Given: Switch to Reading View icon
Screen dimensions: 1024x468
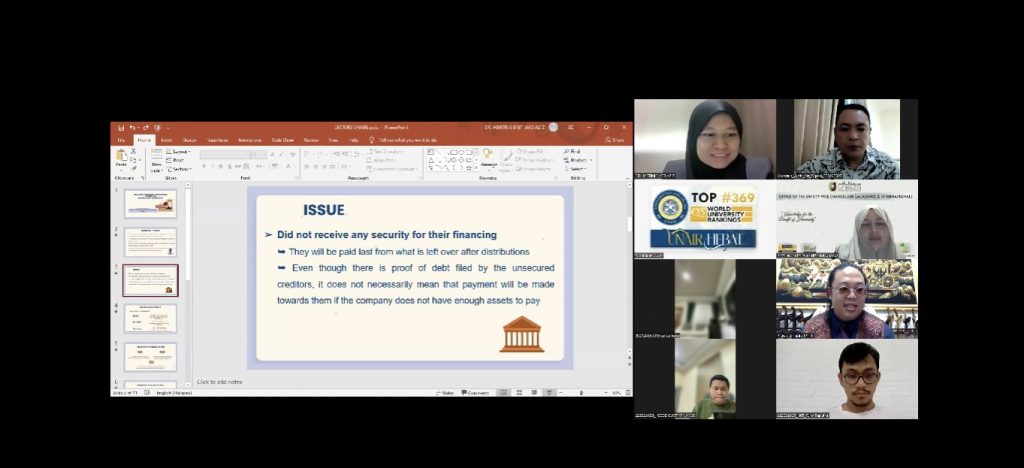Looking at the screenshot, I should [x=534, y=392].
